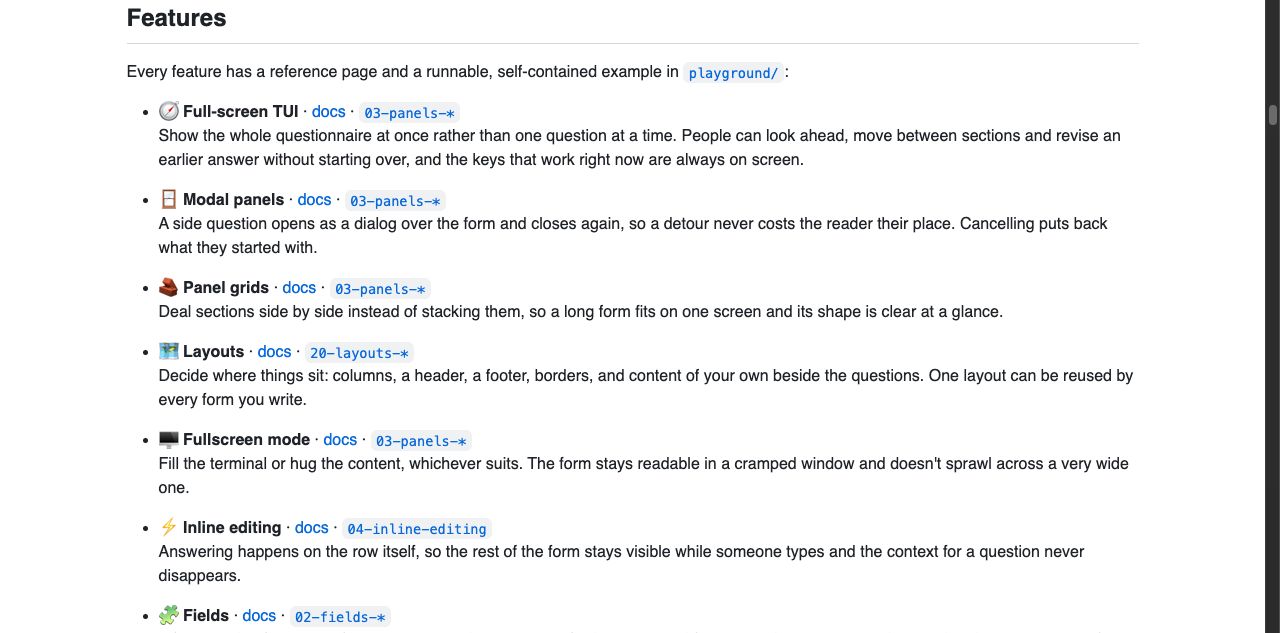Open the docs link for Fullscreen mode
Screen dimensions: 1280x633
tap(340, 440)
